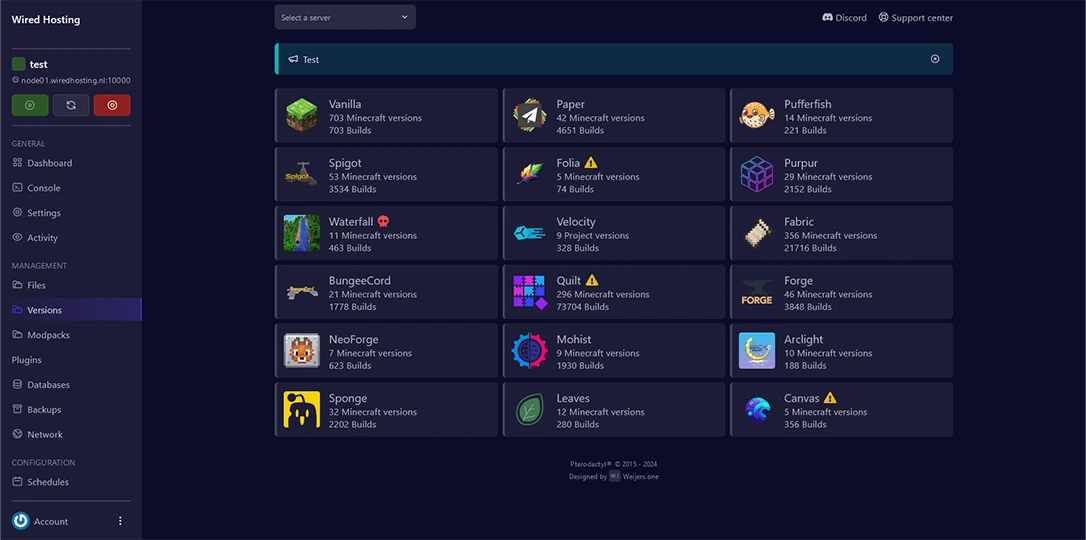Click the NeoForge fox icon
1086x540 pixels.
tap(302, 350)
